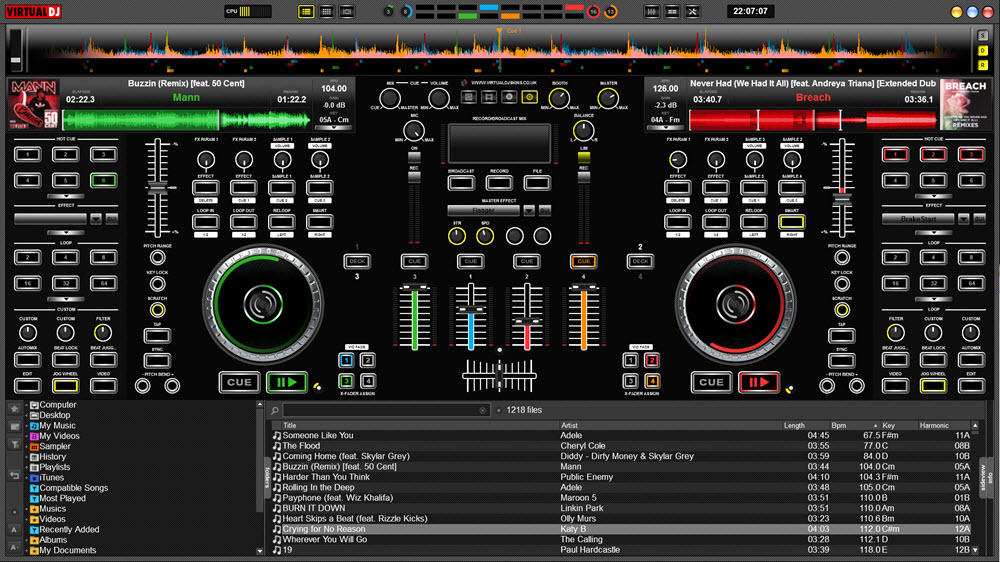Click the crossfader in center
The width and height of the screenshot is (1000, 562).
coord(499,375)
